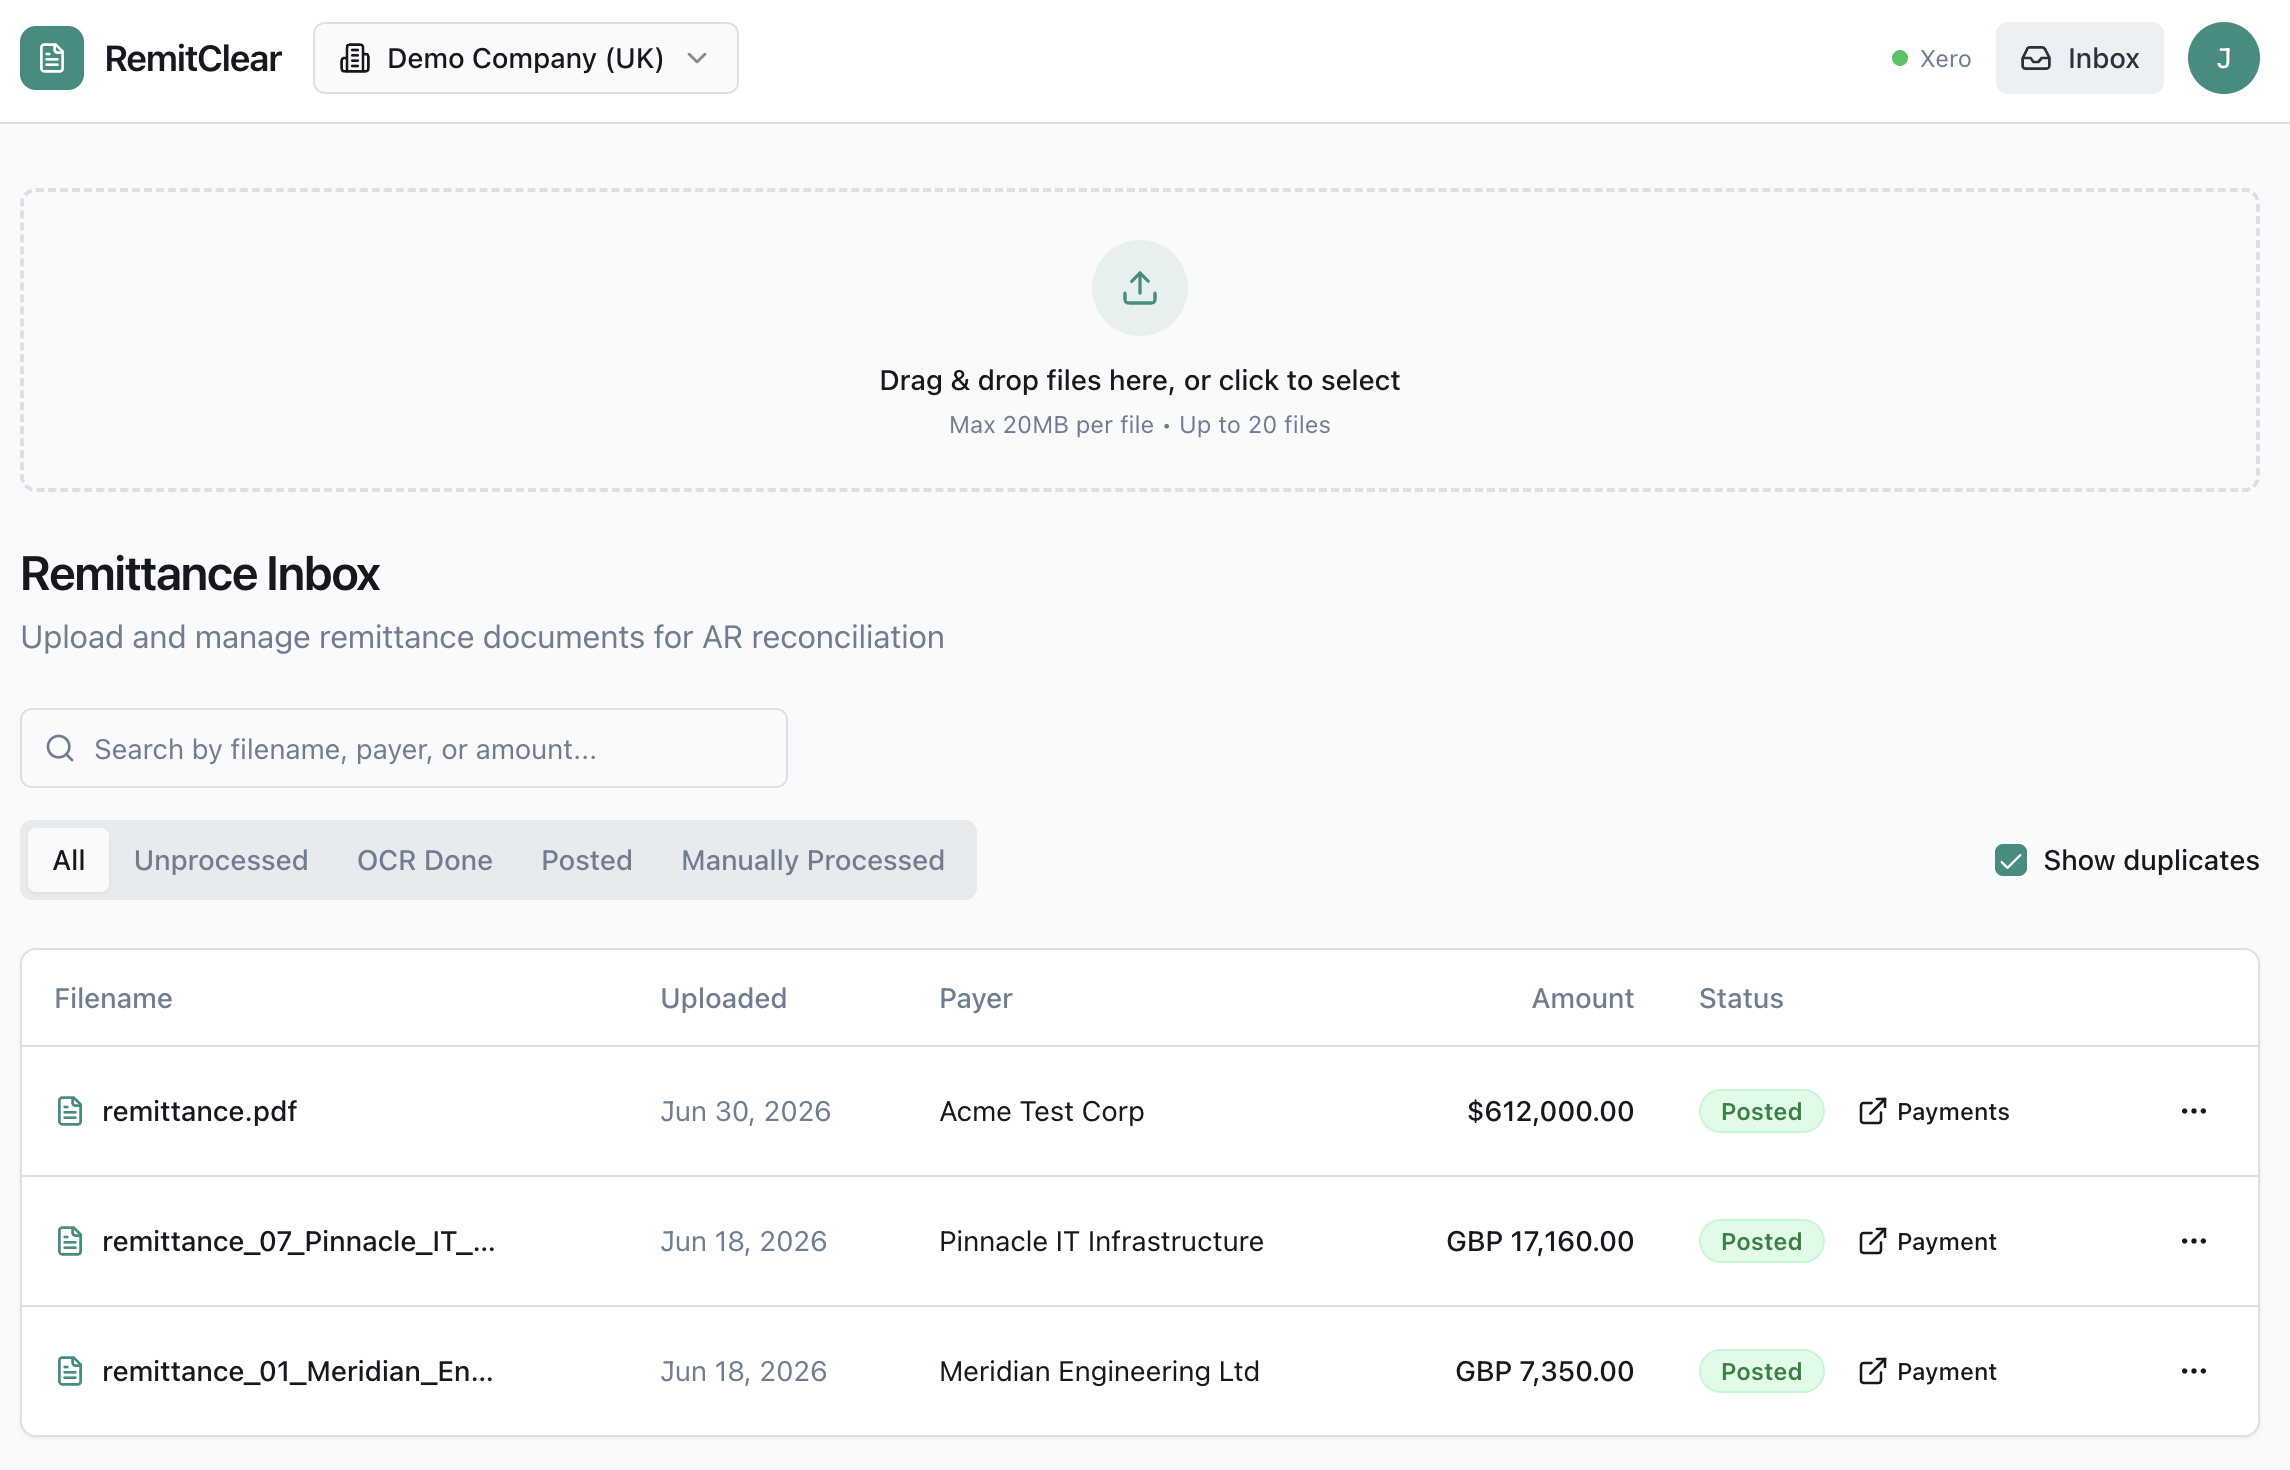Open the remittance.pdf filename

199,1111
